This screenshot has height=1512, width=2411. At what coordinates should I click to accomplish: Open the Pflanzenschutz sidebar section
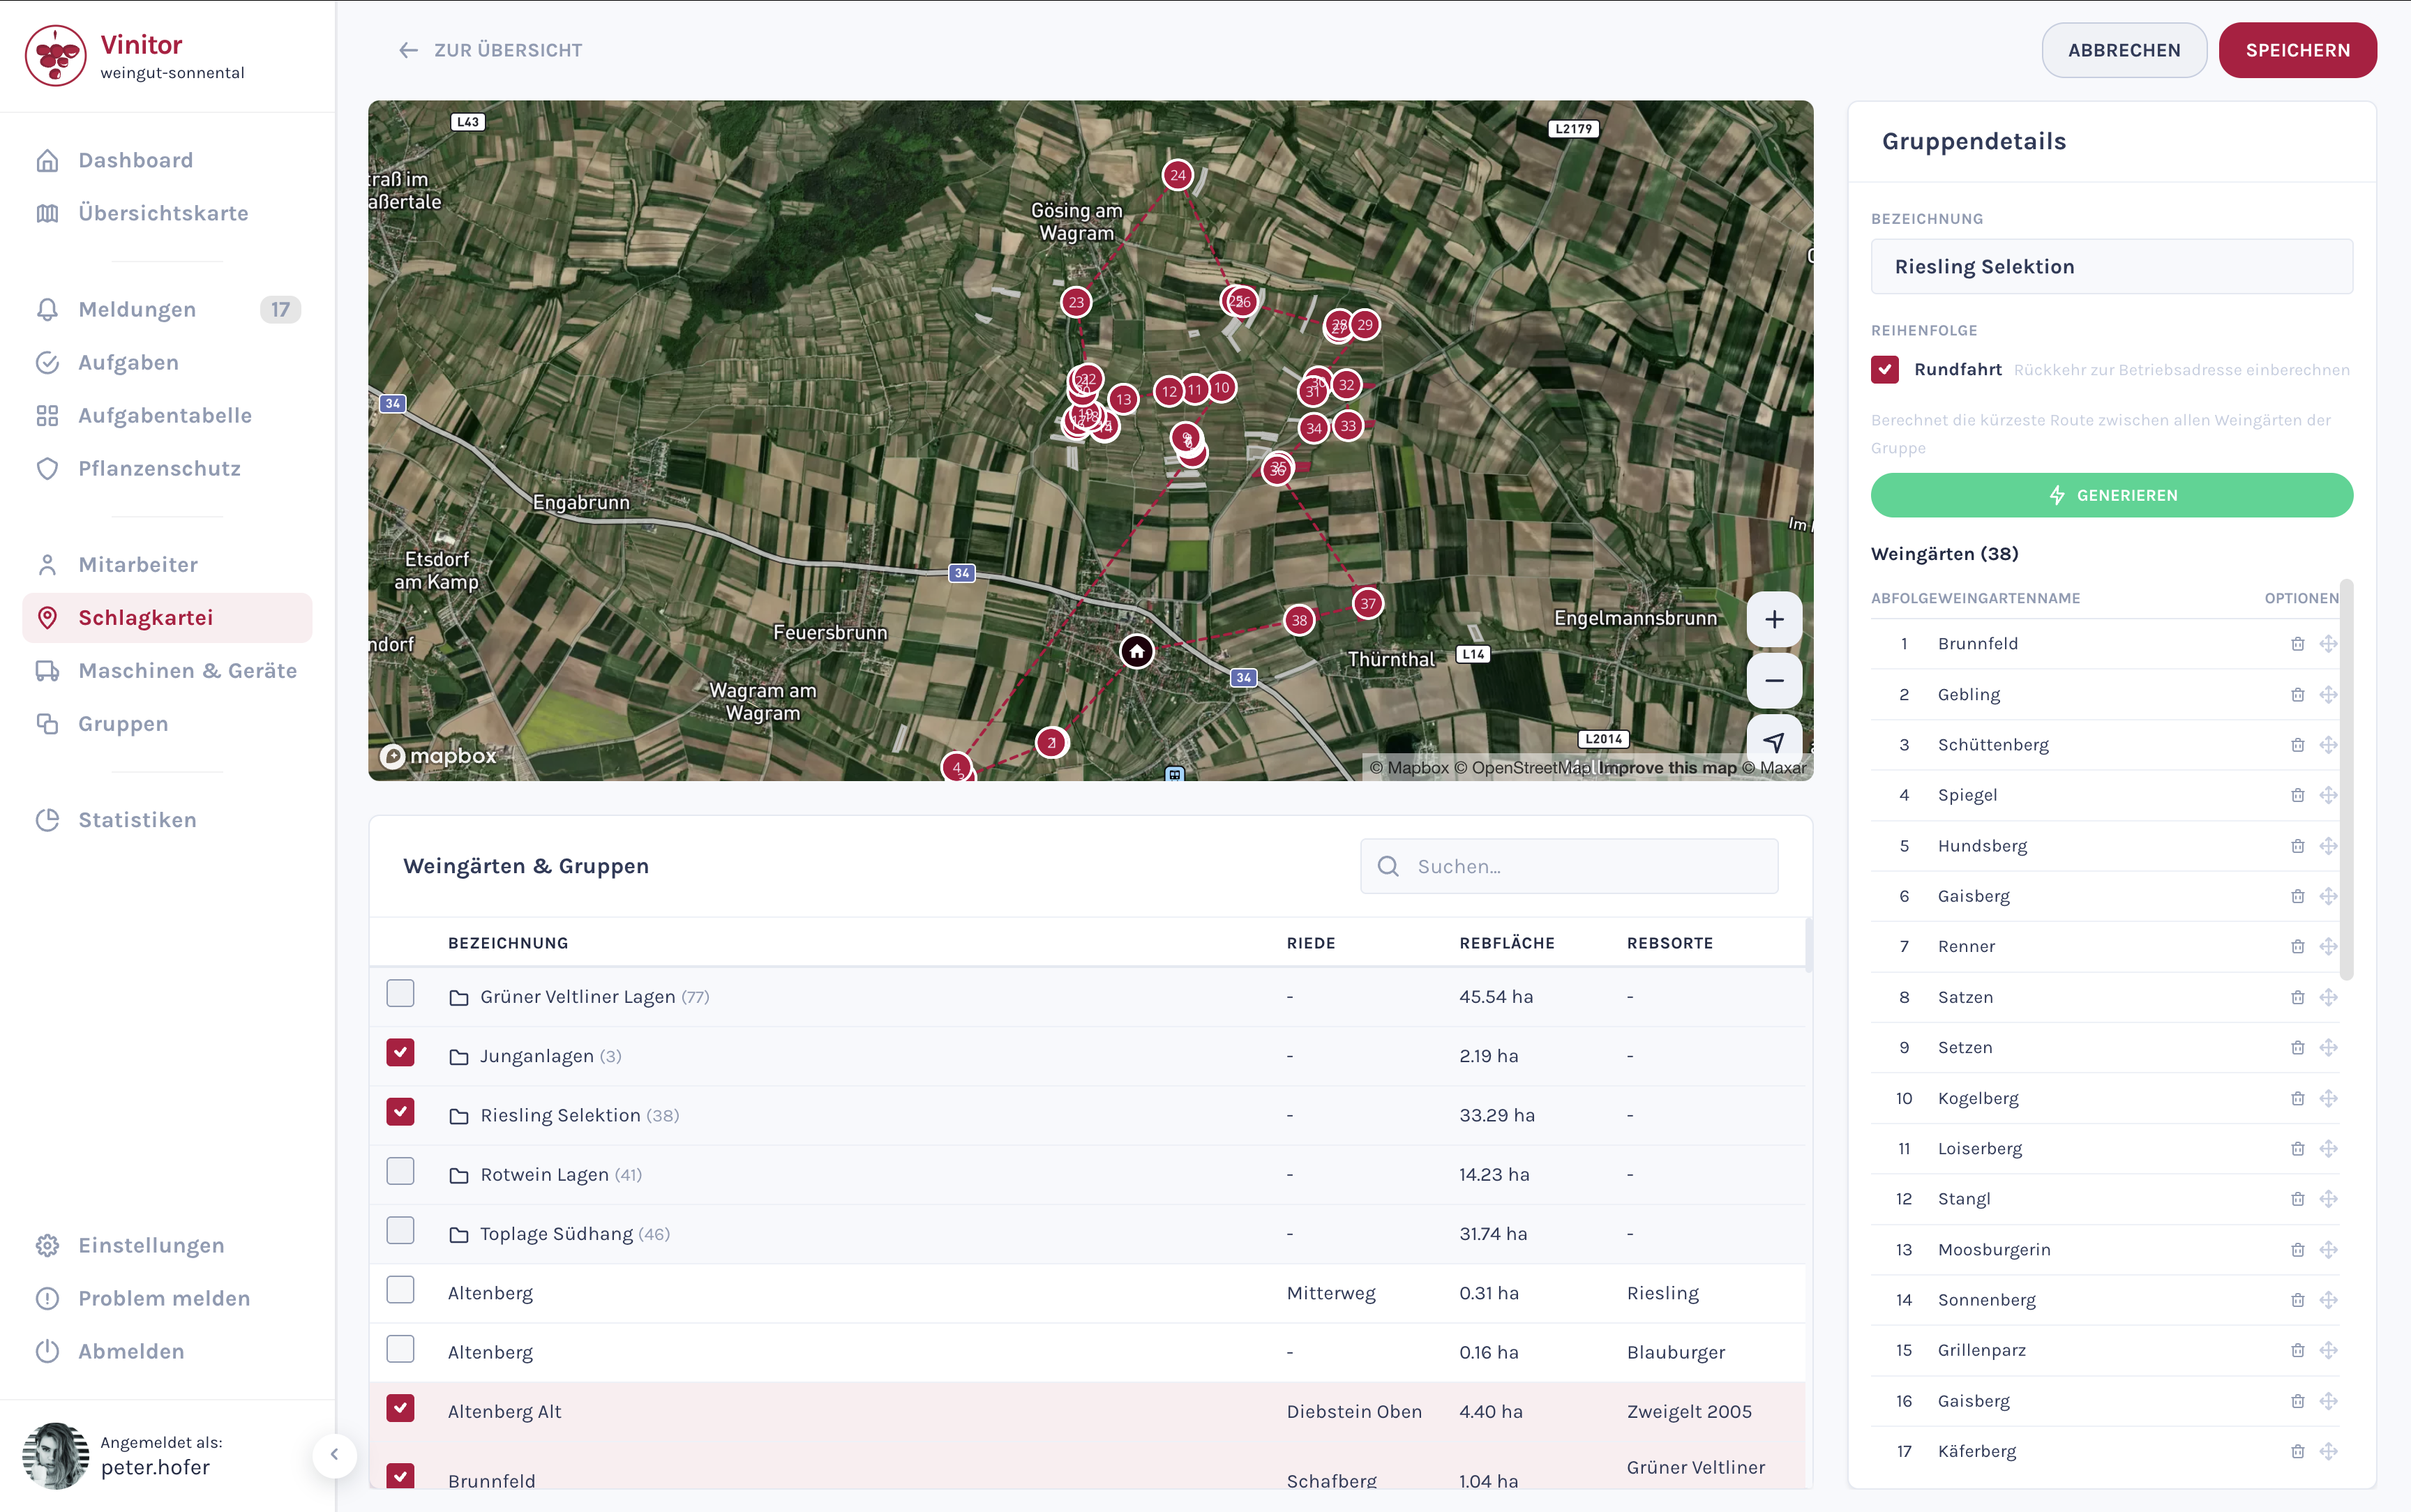pos(159,467)
